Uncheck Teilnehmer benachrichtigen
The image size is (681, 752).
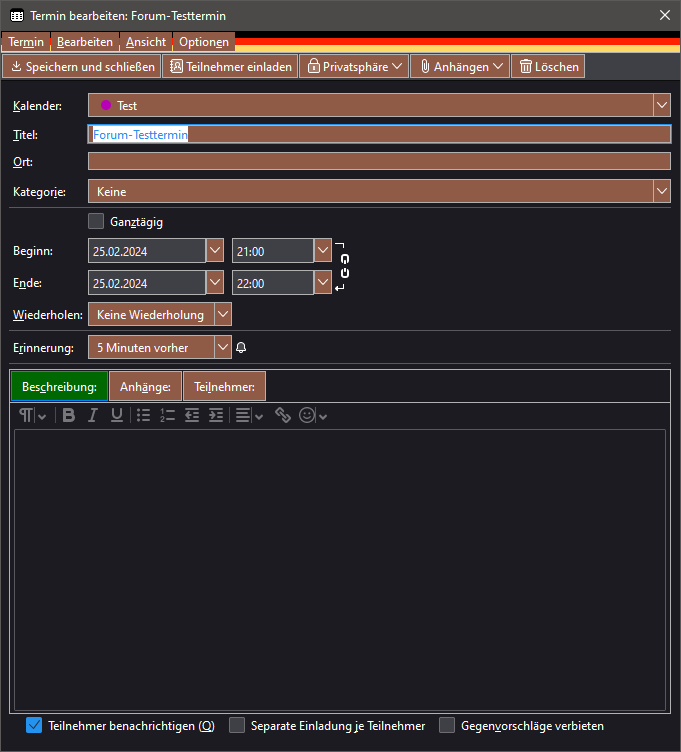34,726
